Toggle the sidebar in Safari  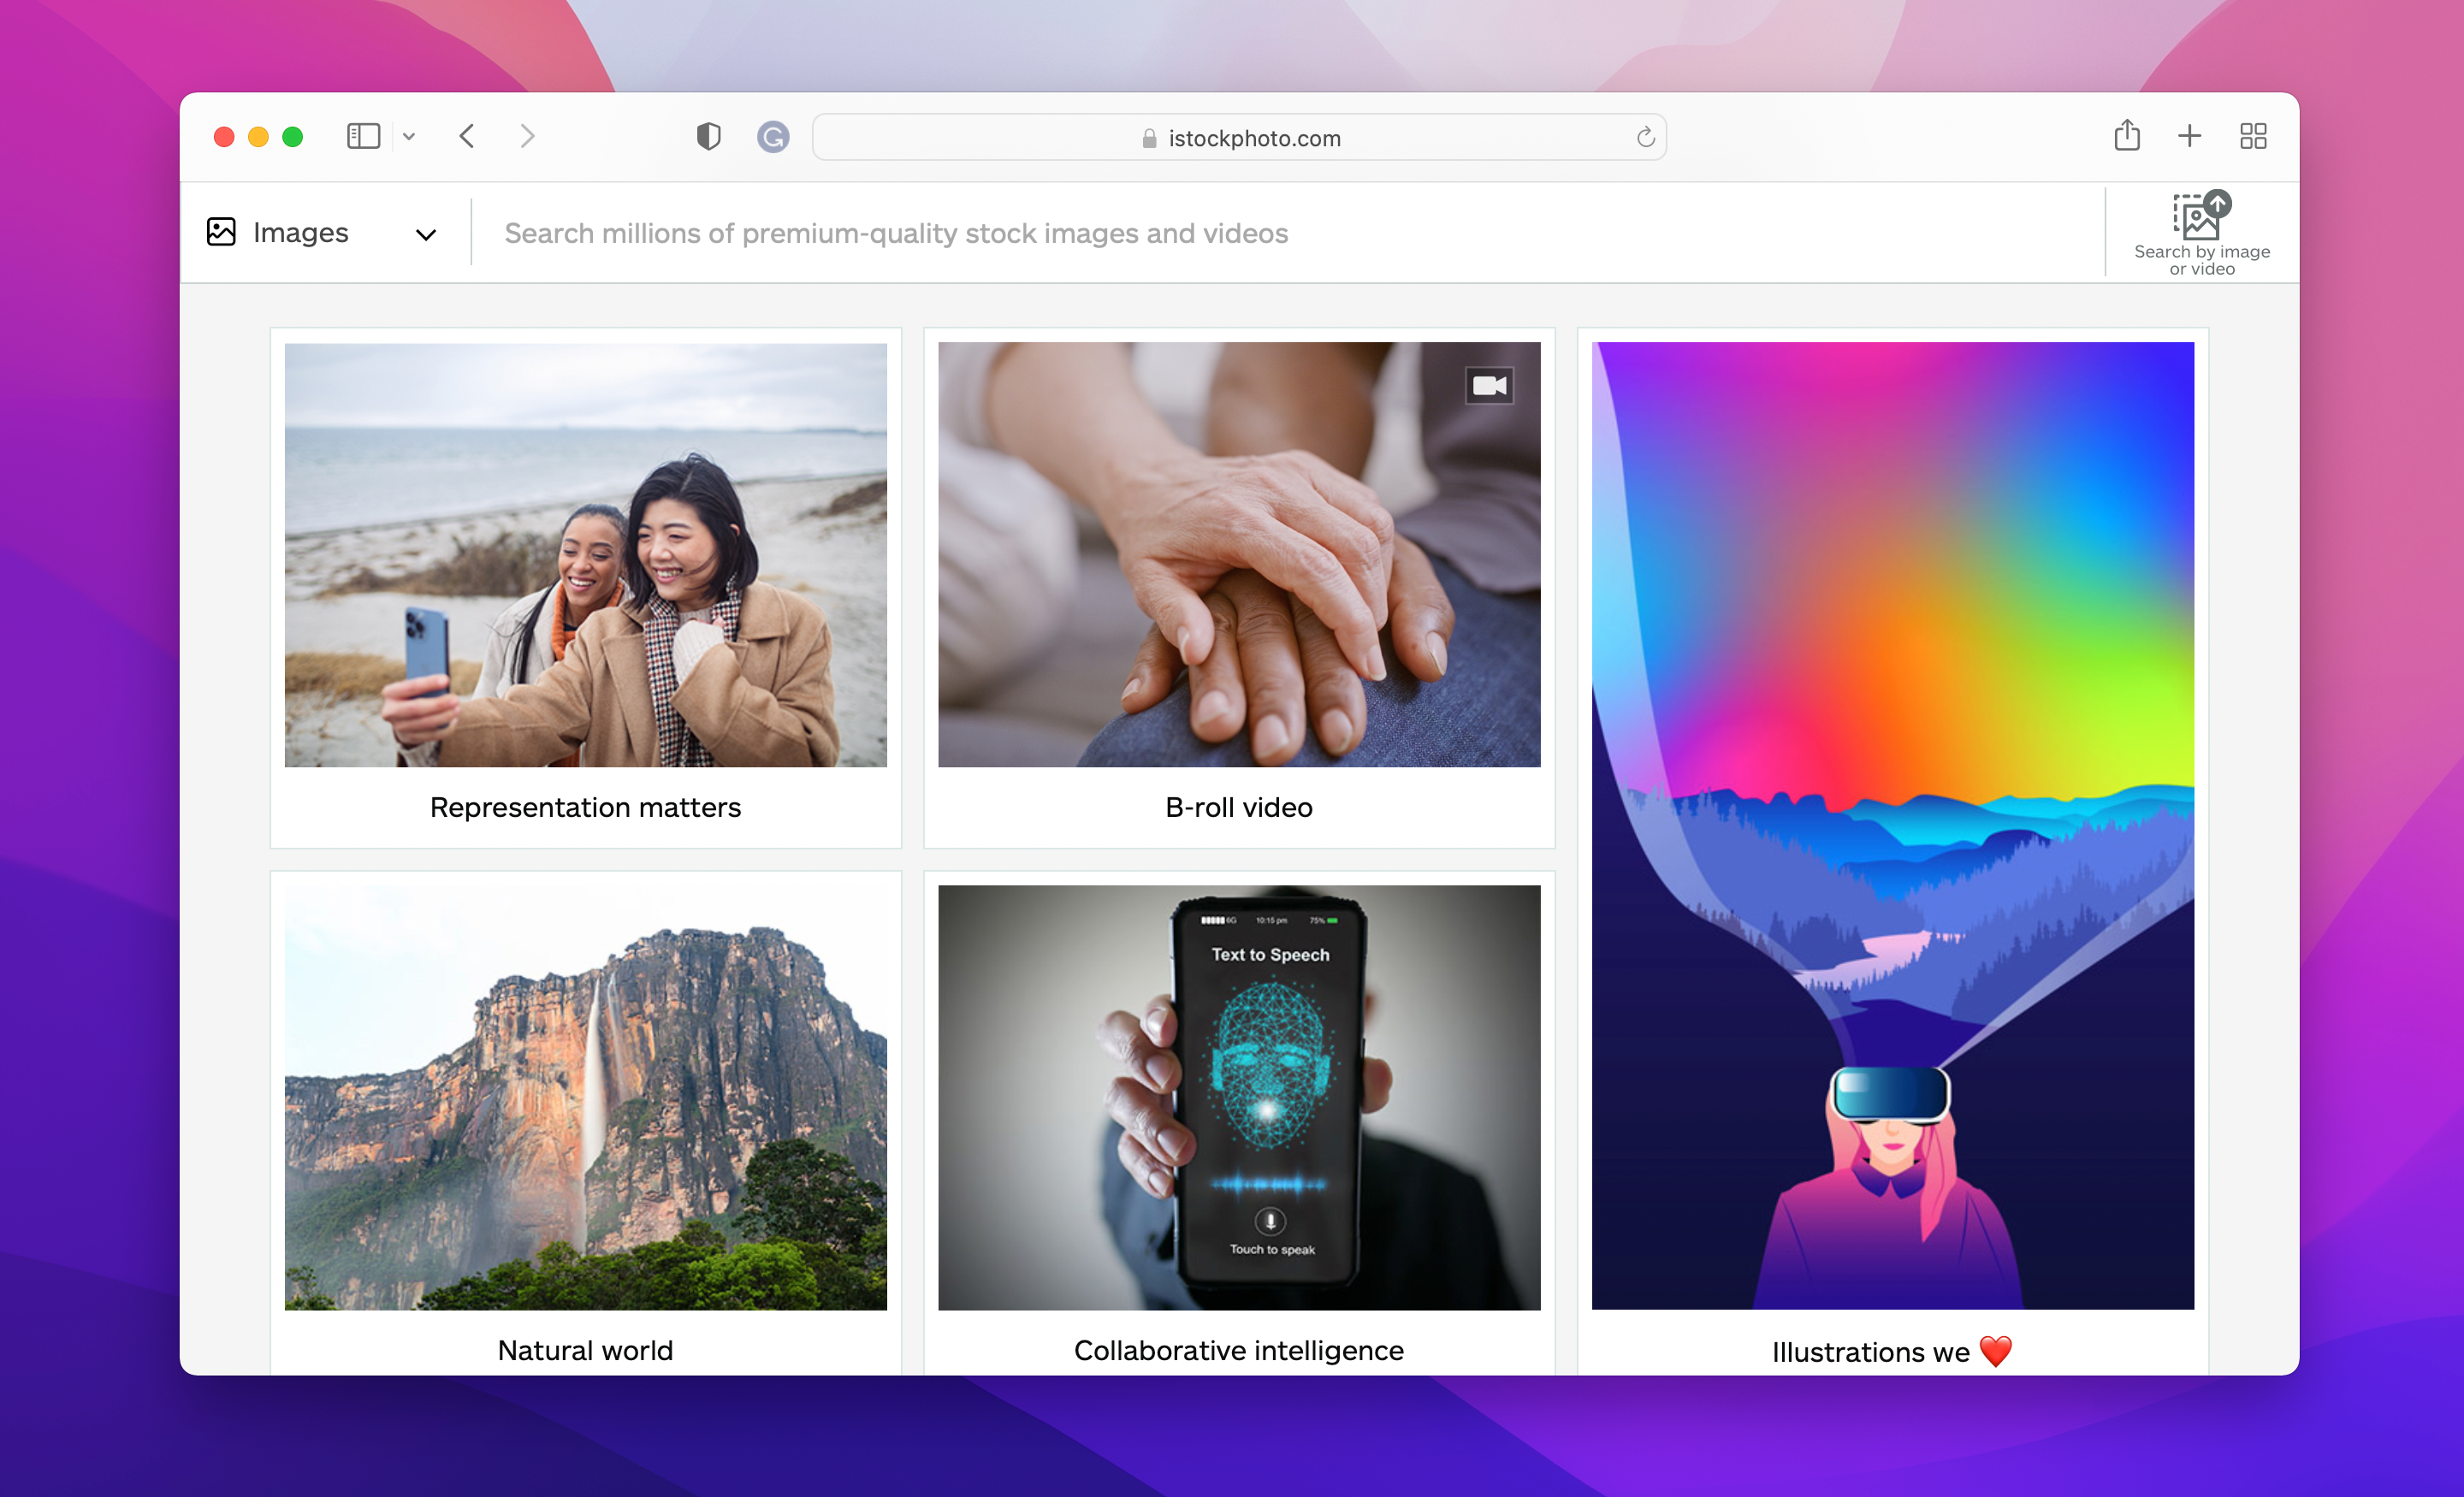tap(363, 135)
